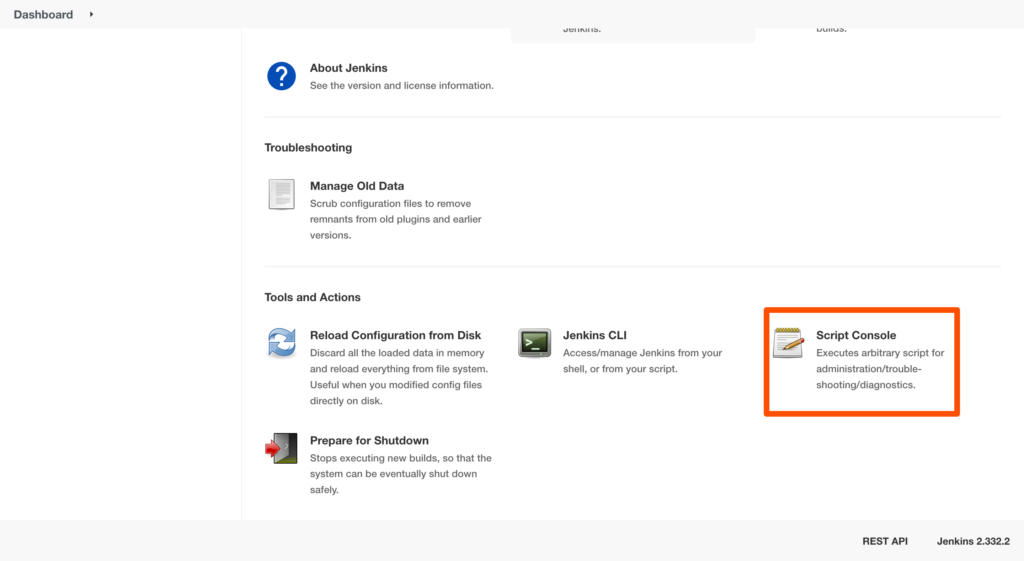The height and width of the screenshot is (561, 1024).
Task: Click the Manage Old Data document icon
Action: (281, 195)
